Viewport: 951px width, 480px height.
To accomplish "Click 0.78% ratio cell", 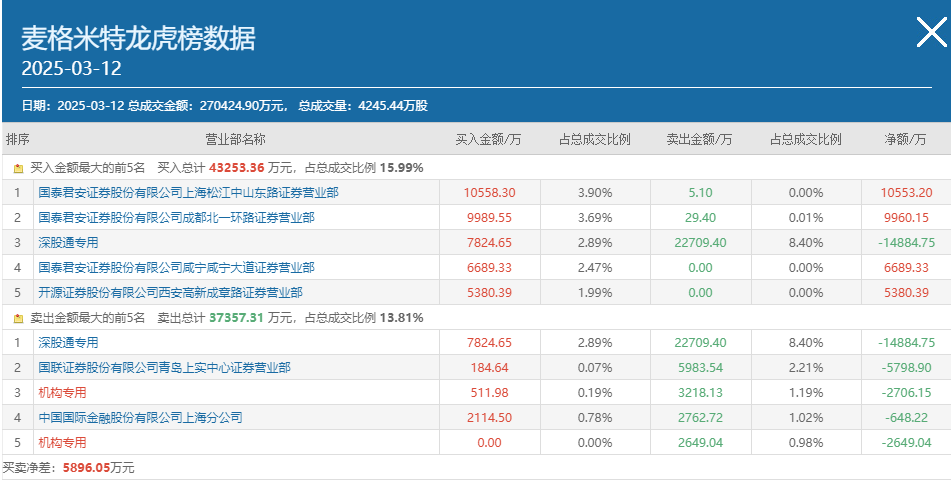I will pyautogui.click(x=595, y=417).
